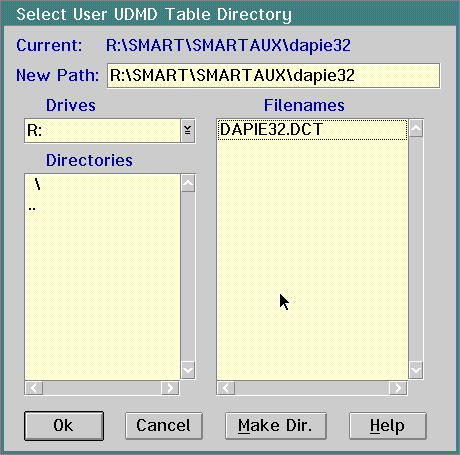Click the Directories list scroll up arrow
Viewport: 460px width, 455px height.
click(188, 183)
